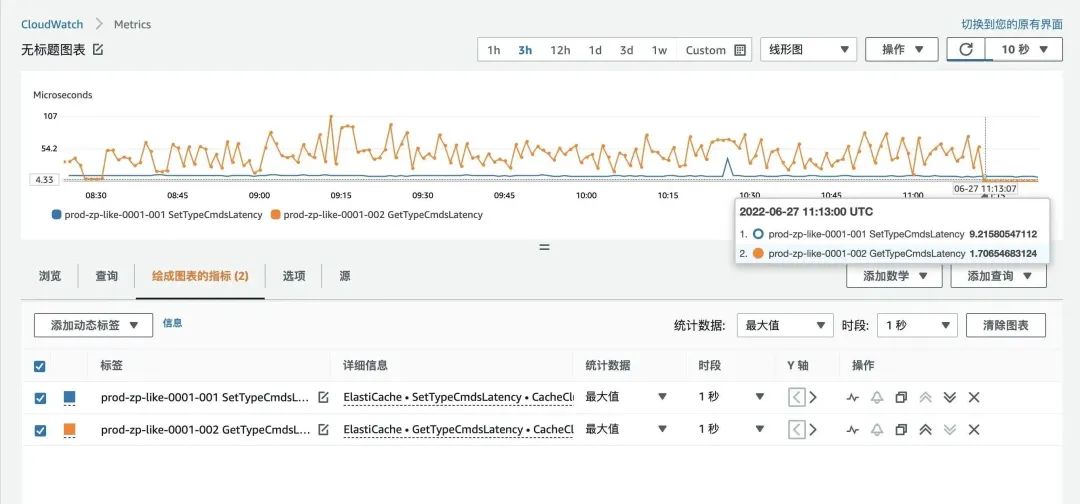Screen dimensions: 1080x504
Task: Open the 操作 actions dropdown
Action: click(x=901, y=50)
